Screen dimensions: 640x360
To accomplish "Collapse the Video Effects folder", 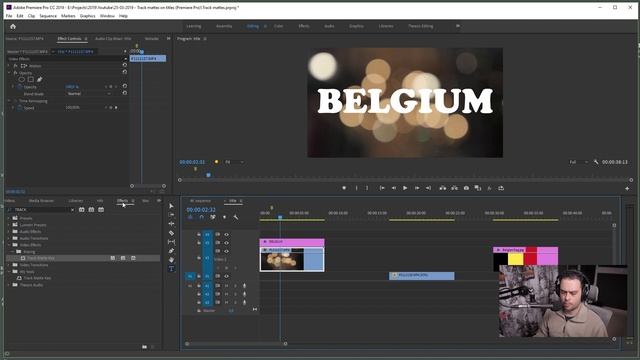I will (9, 245).
